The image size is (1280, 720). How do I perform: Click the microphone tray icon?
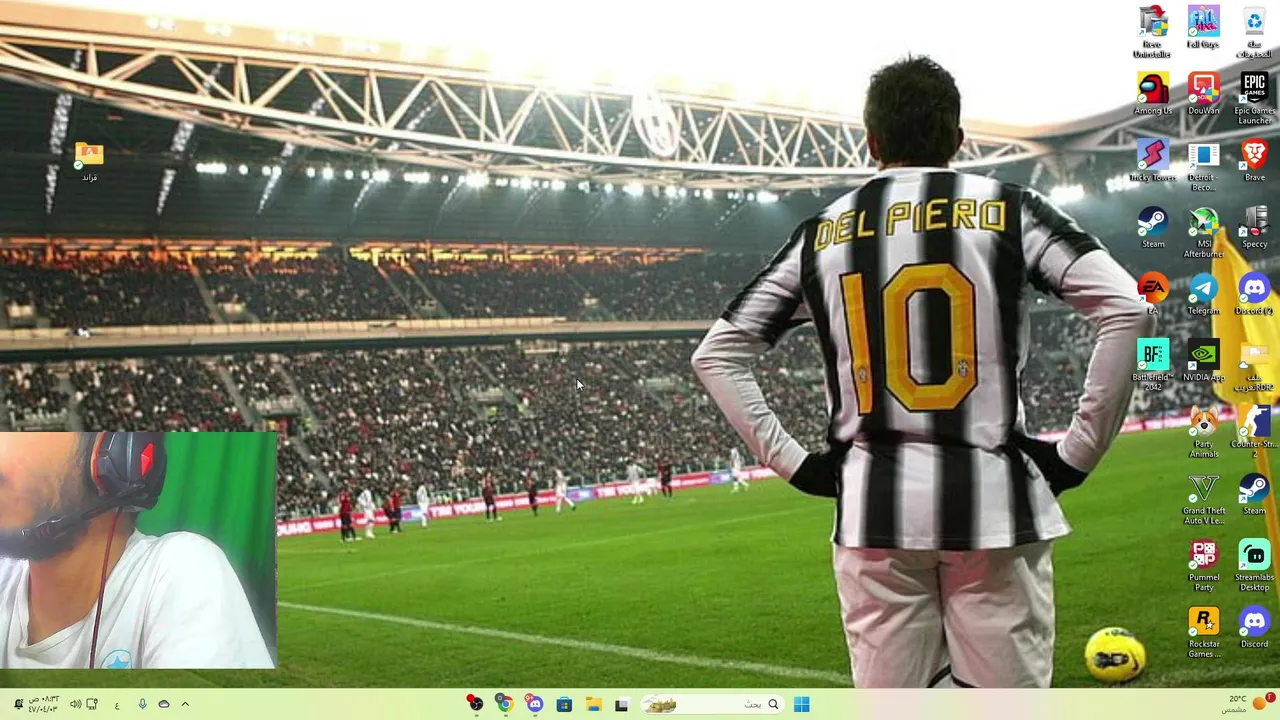coord(142,704)
